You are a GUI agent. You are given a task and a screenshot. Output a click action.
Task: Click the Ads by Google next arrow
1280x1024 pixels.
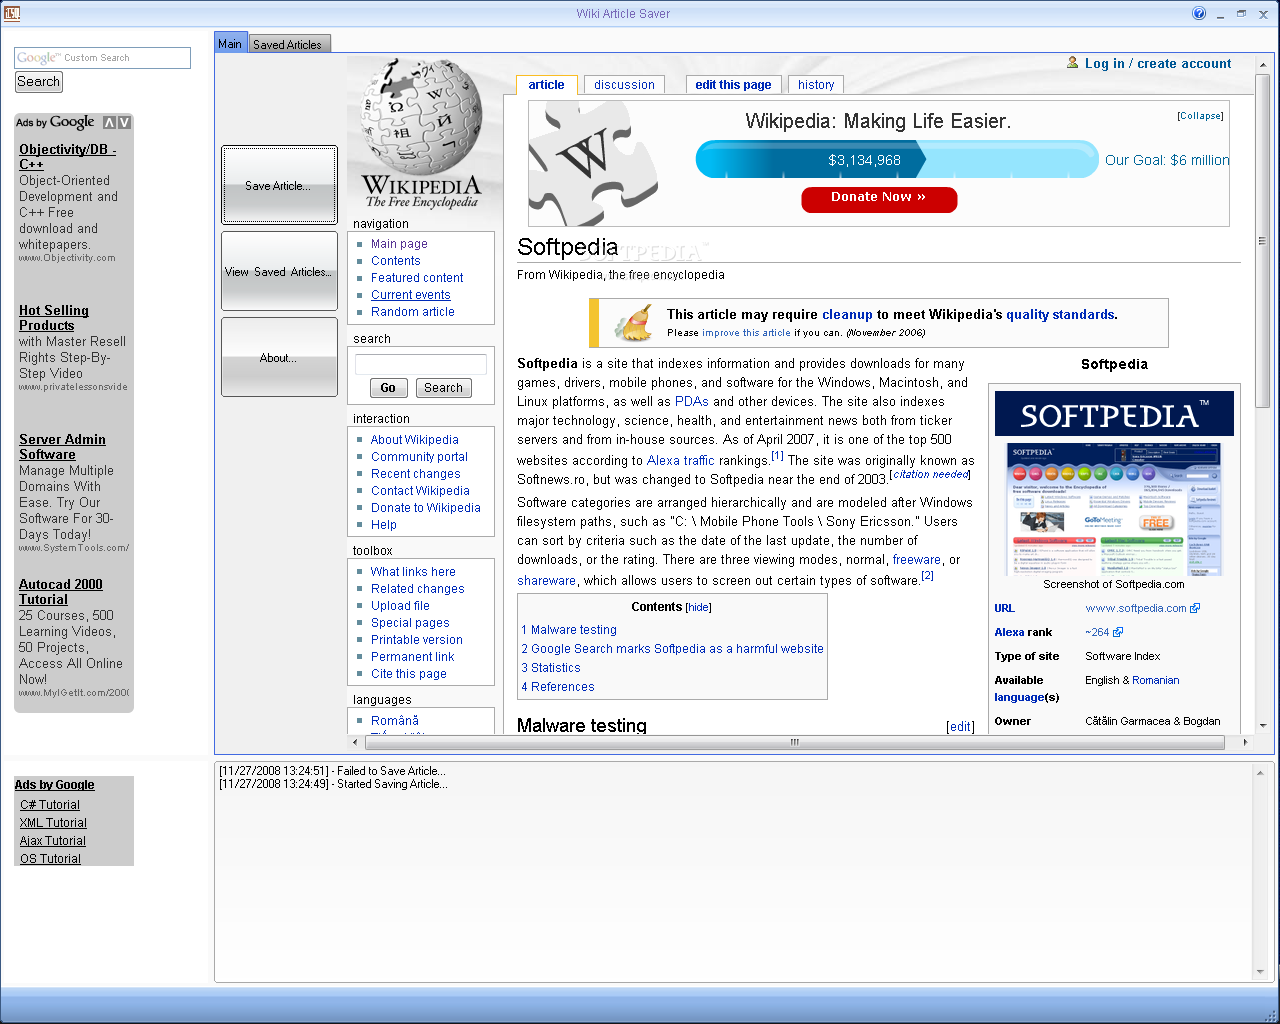124,122
